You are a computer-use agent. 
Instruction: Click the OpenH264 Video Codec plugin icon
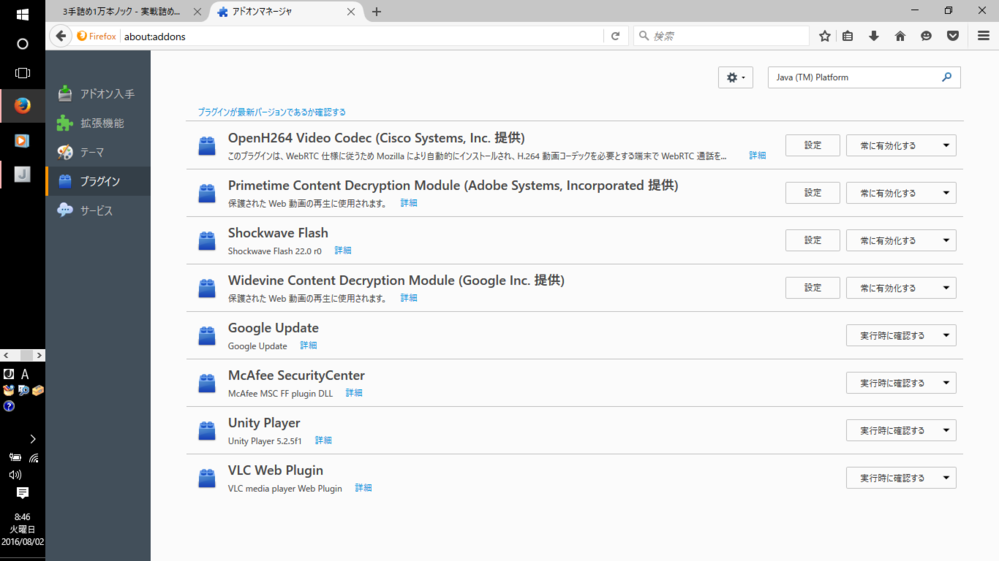click(206, 145)
